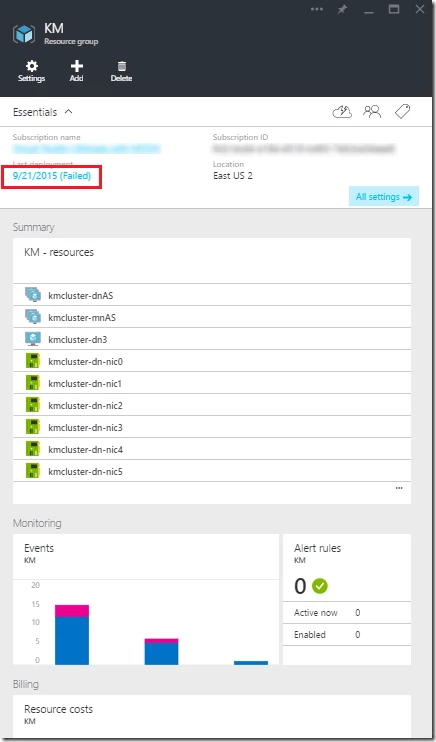Click the All settings button

pos(384,196)
